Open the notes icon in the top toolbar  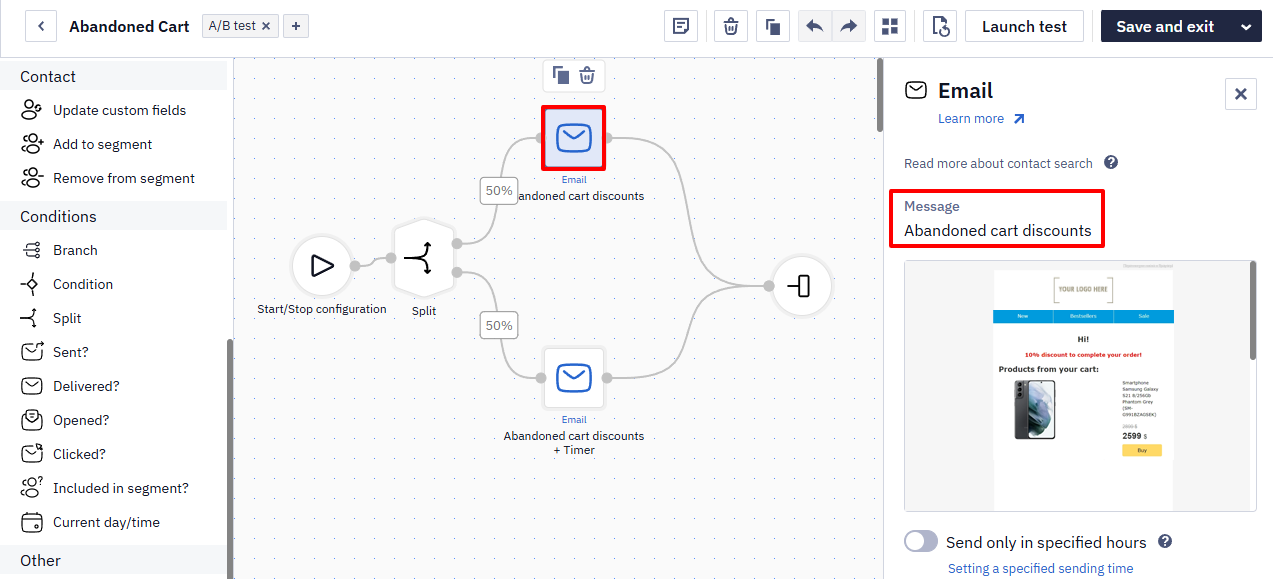(x=681, y=26)
